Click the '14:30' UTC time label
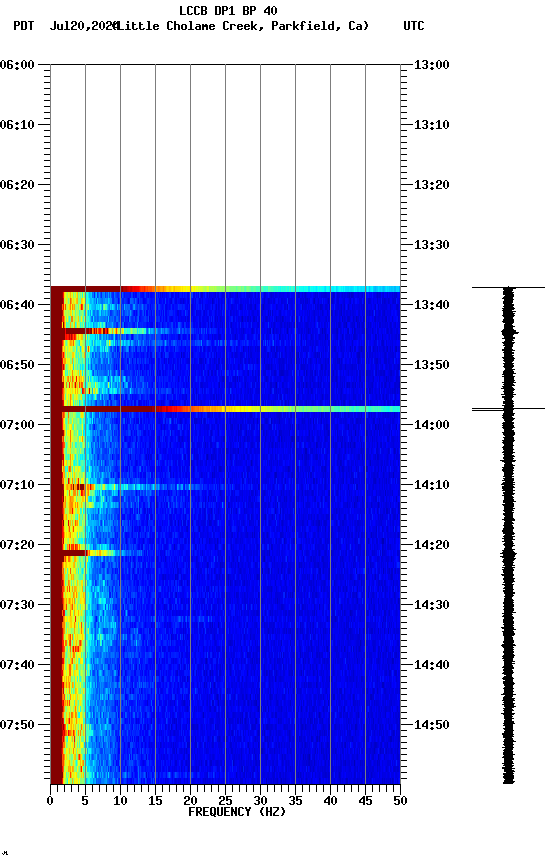The width and height of the screenshot is (552, 864). [x=432, y=605]
